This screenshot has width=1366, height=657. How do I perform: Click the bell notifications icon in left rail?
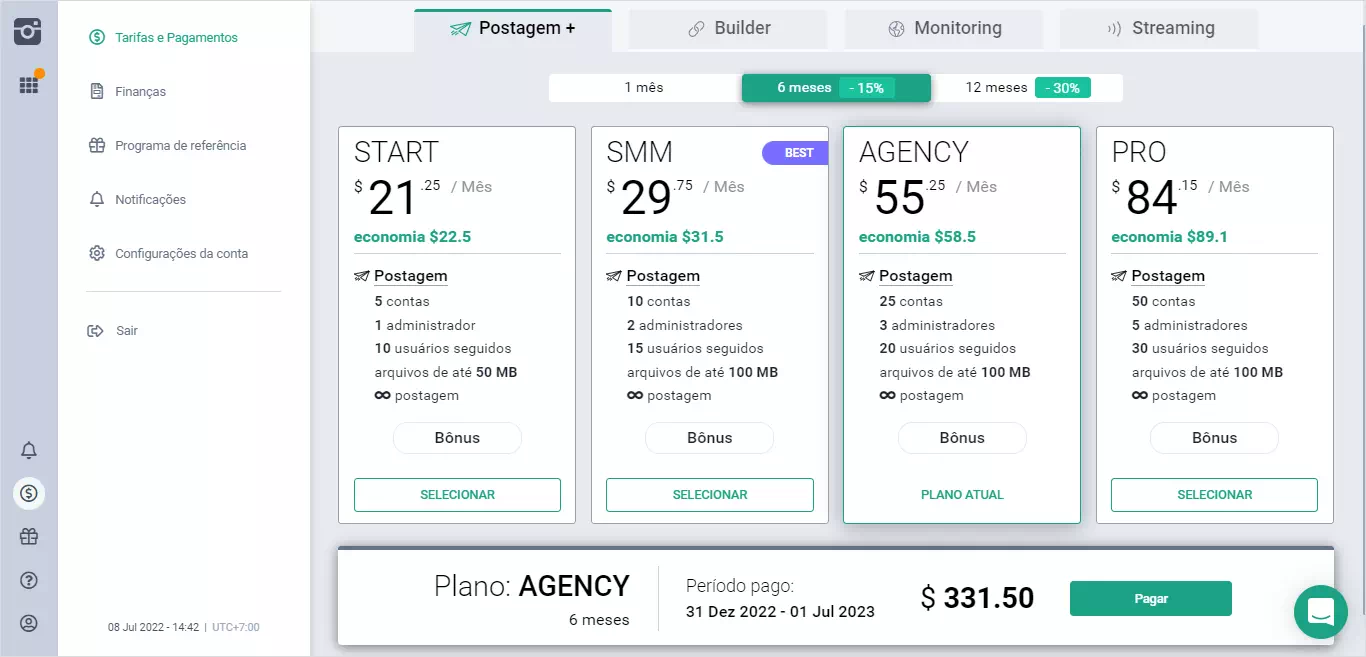tap(29, 450)
